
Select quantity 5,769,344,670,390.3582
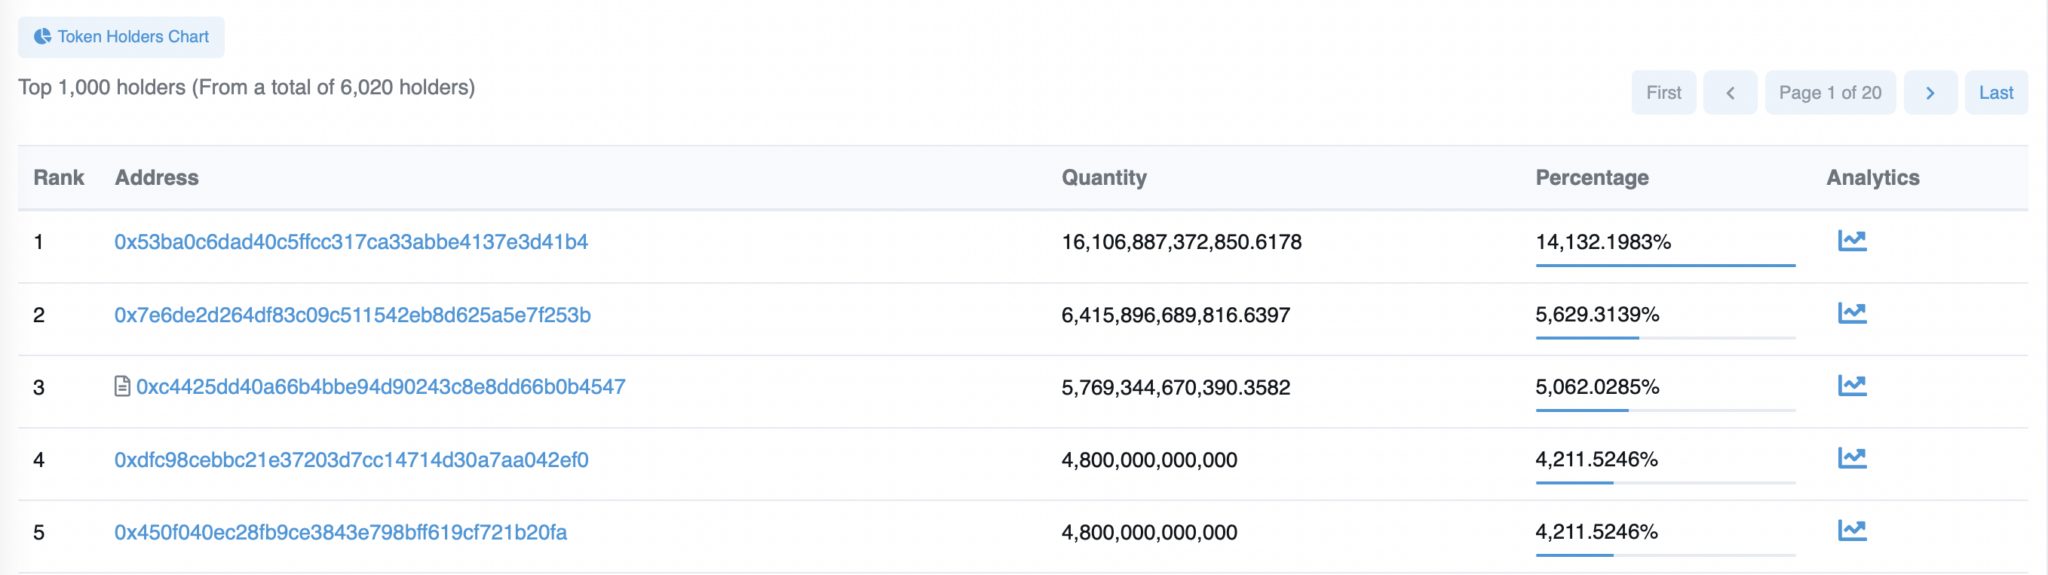click(1176, 387)
